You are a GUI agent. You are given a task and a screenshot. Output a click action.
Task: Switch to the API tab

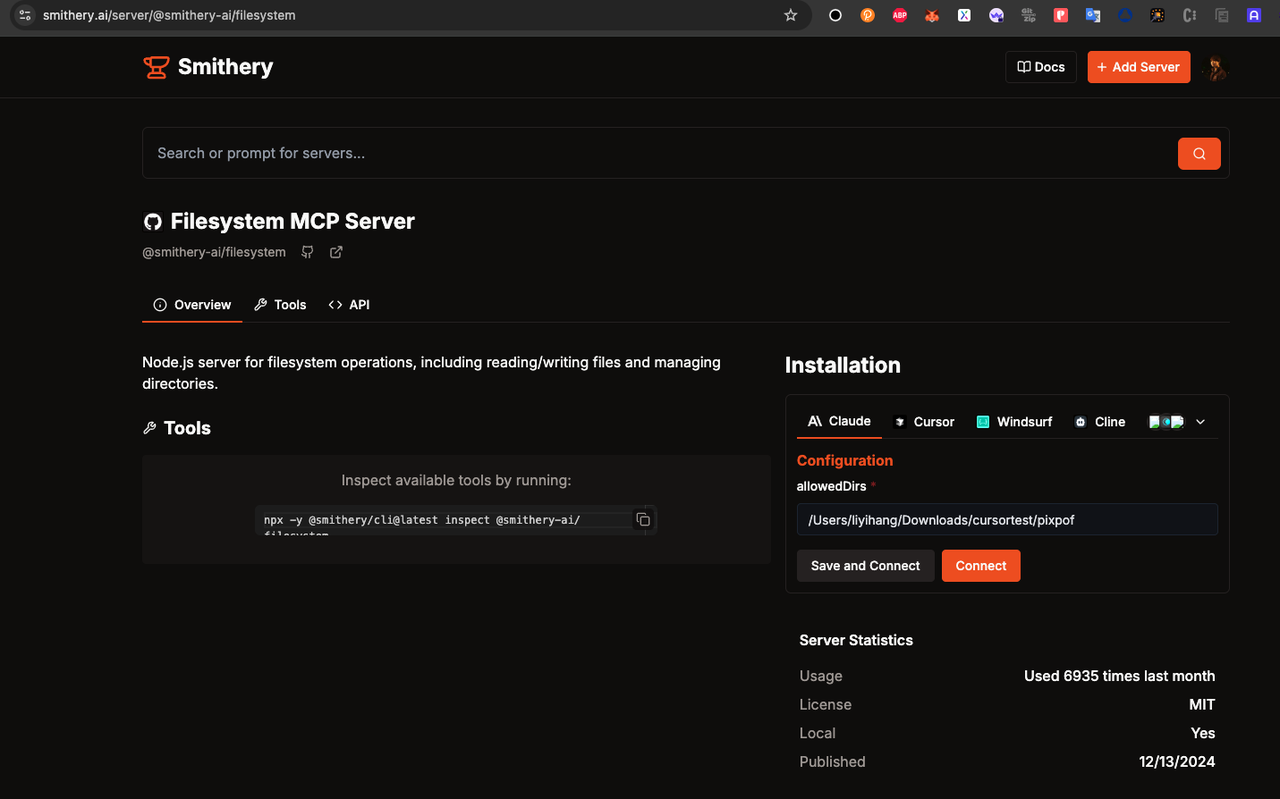tap(349, 305)
